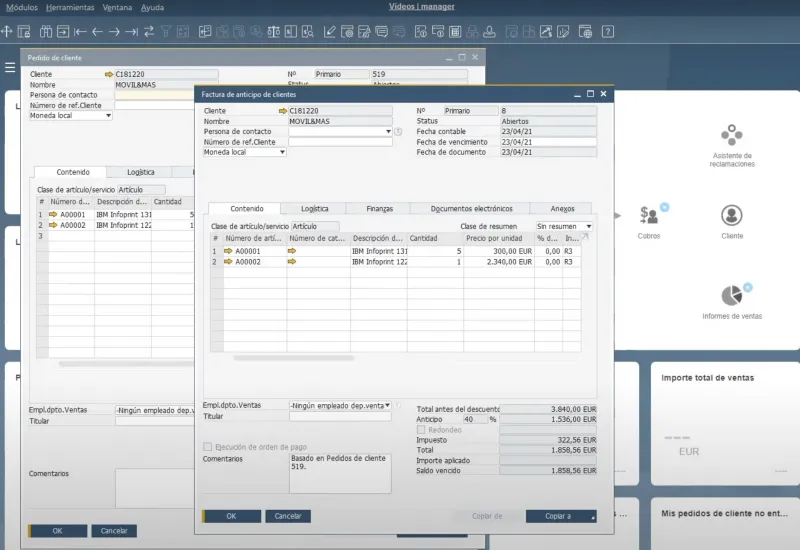The width and height of the screenshot is (800, 550).
Task: Click the chart with pencil toolbar icon
Action: [x=563, y=32]
